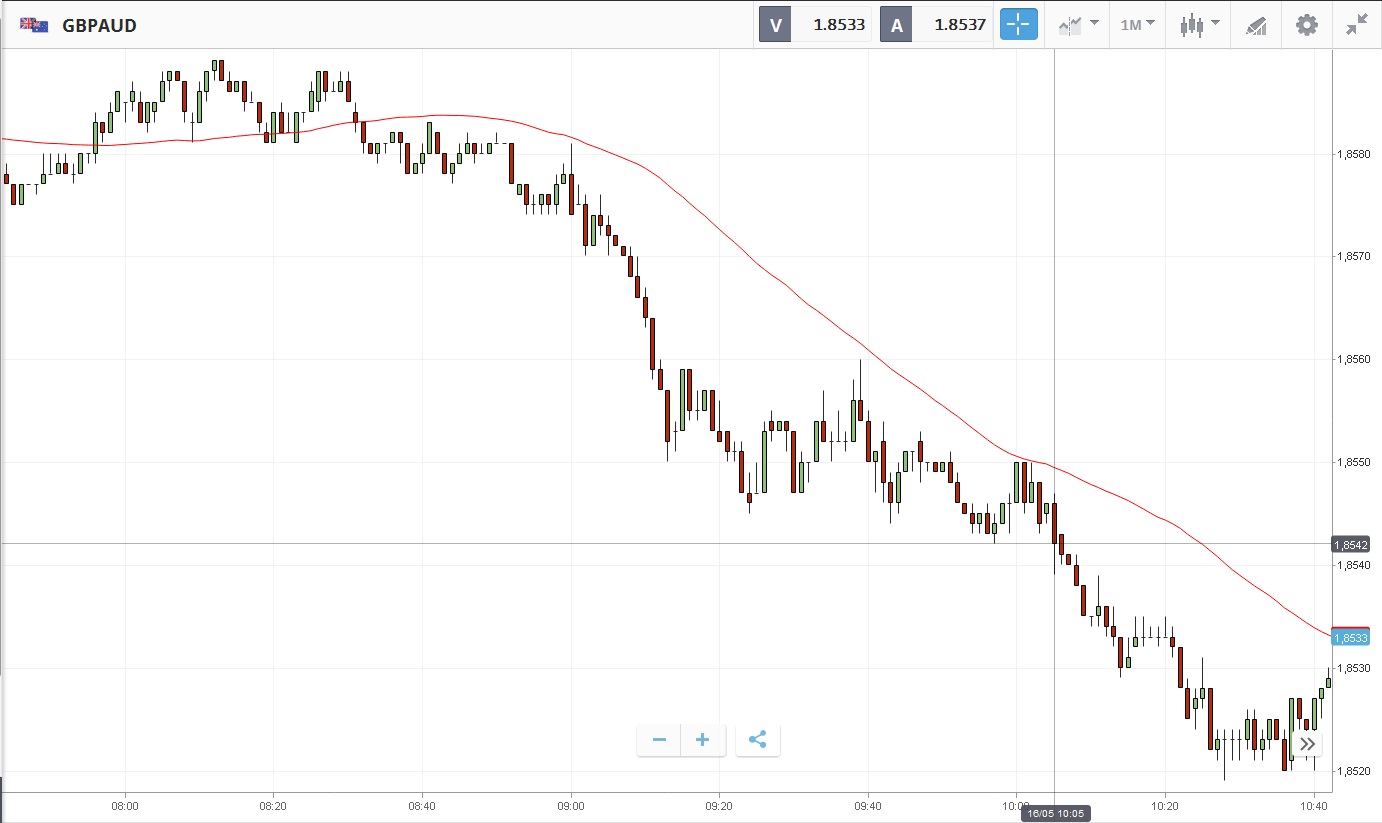Click the 09:00 time axis label

(571, 805)
